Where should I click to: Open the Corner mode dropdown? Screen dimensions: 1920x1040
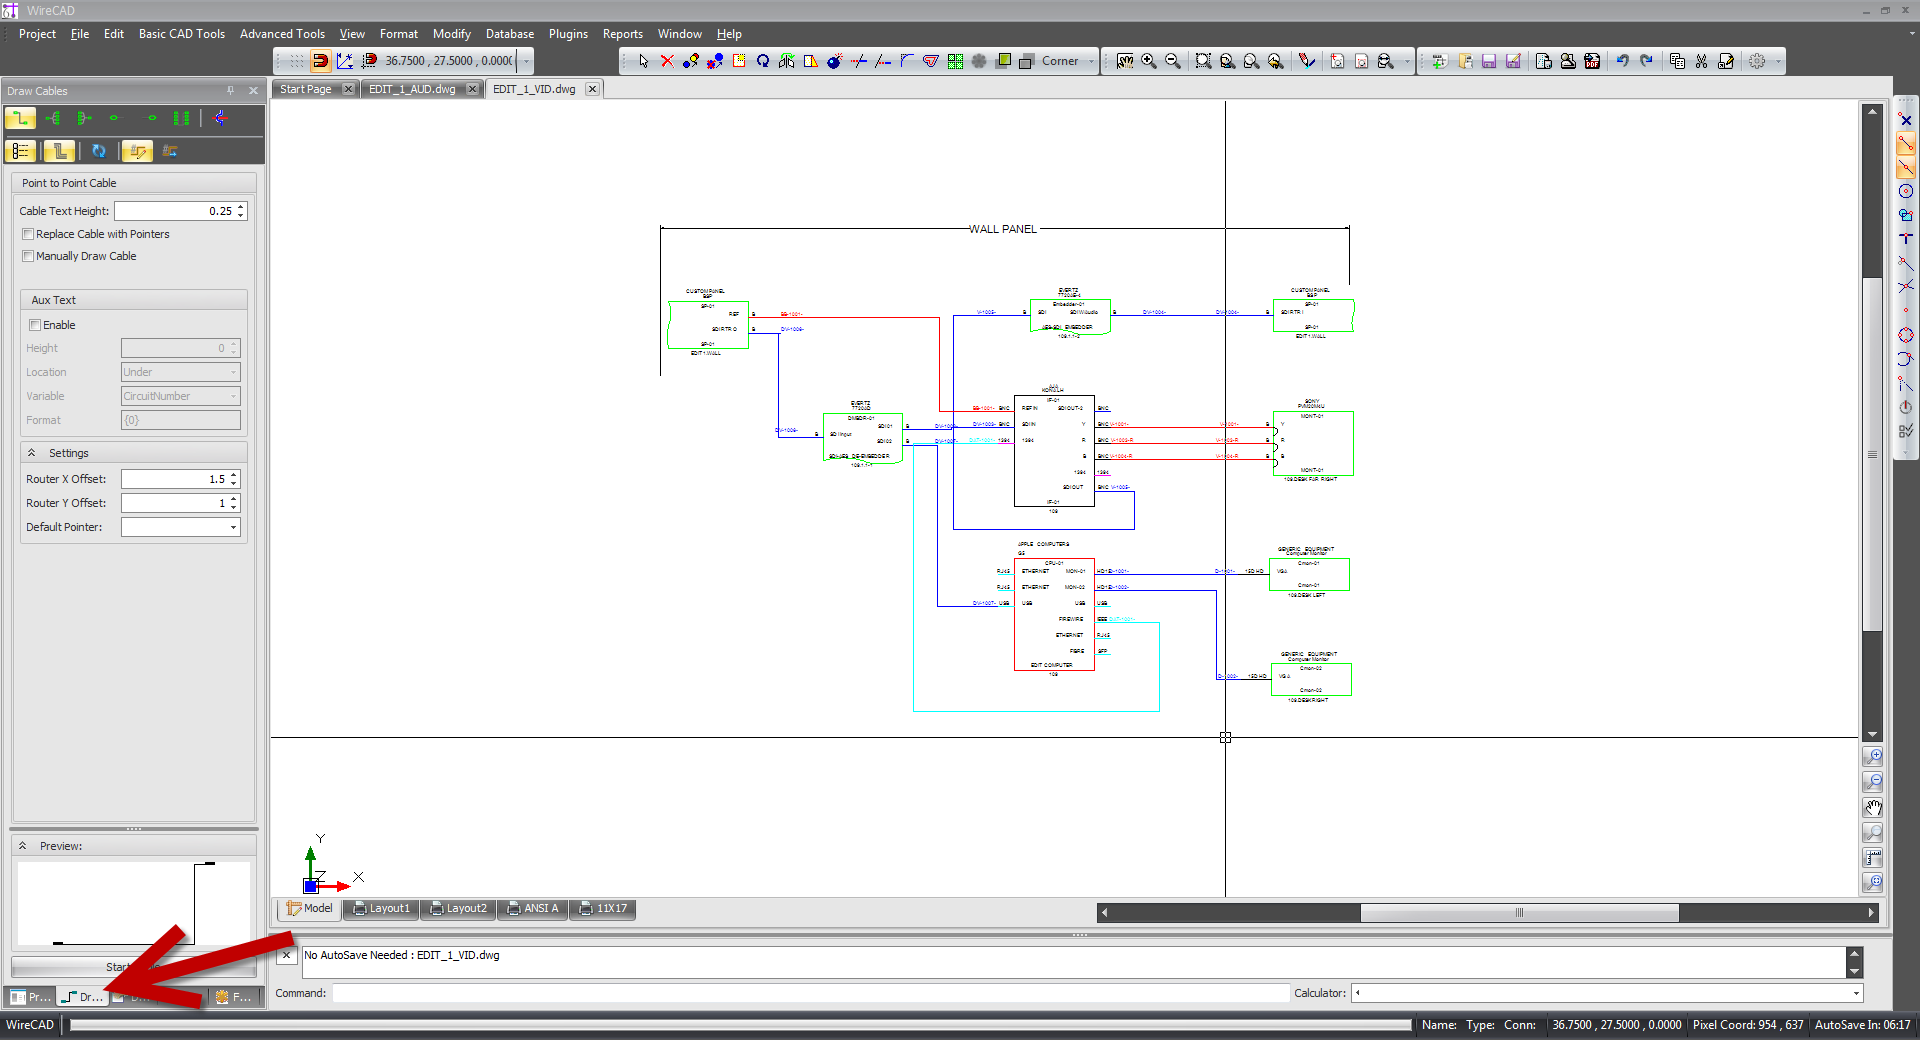pyautogui.click(x=1091, y=61)
